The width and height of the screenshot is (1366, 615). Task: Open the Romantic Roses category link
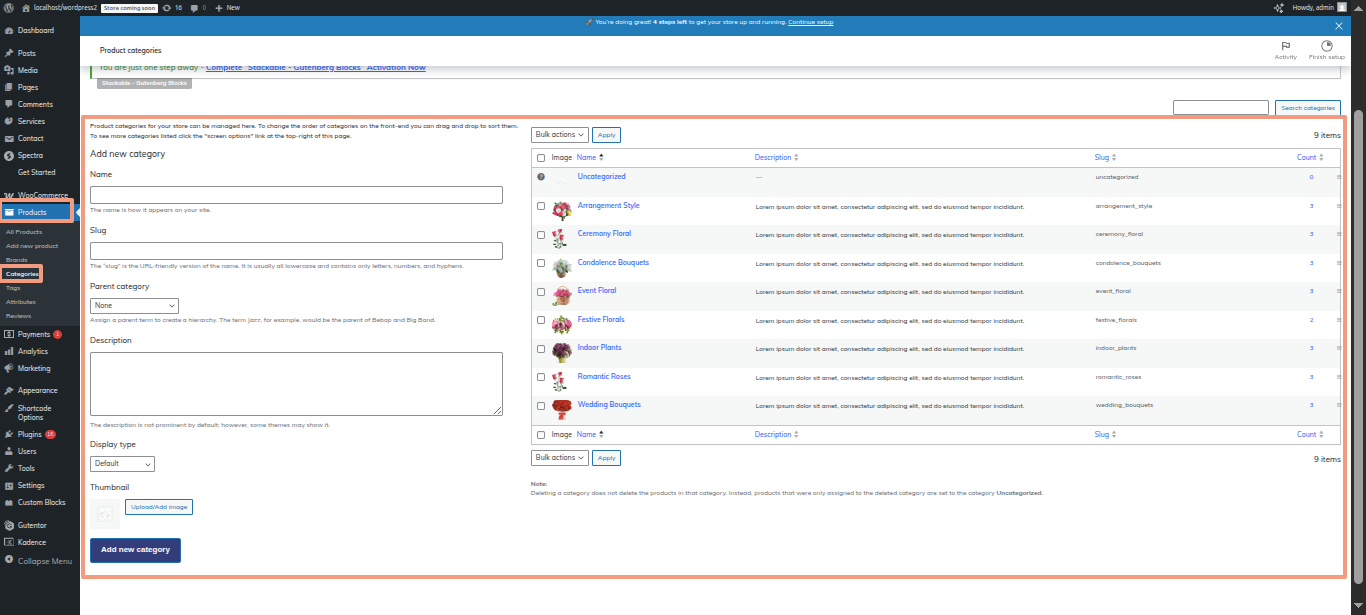click(x=604, y=377)
